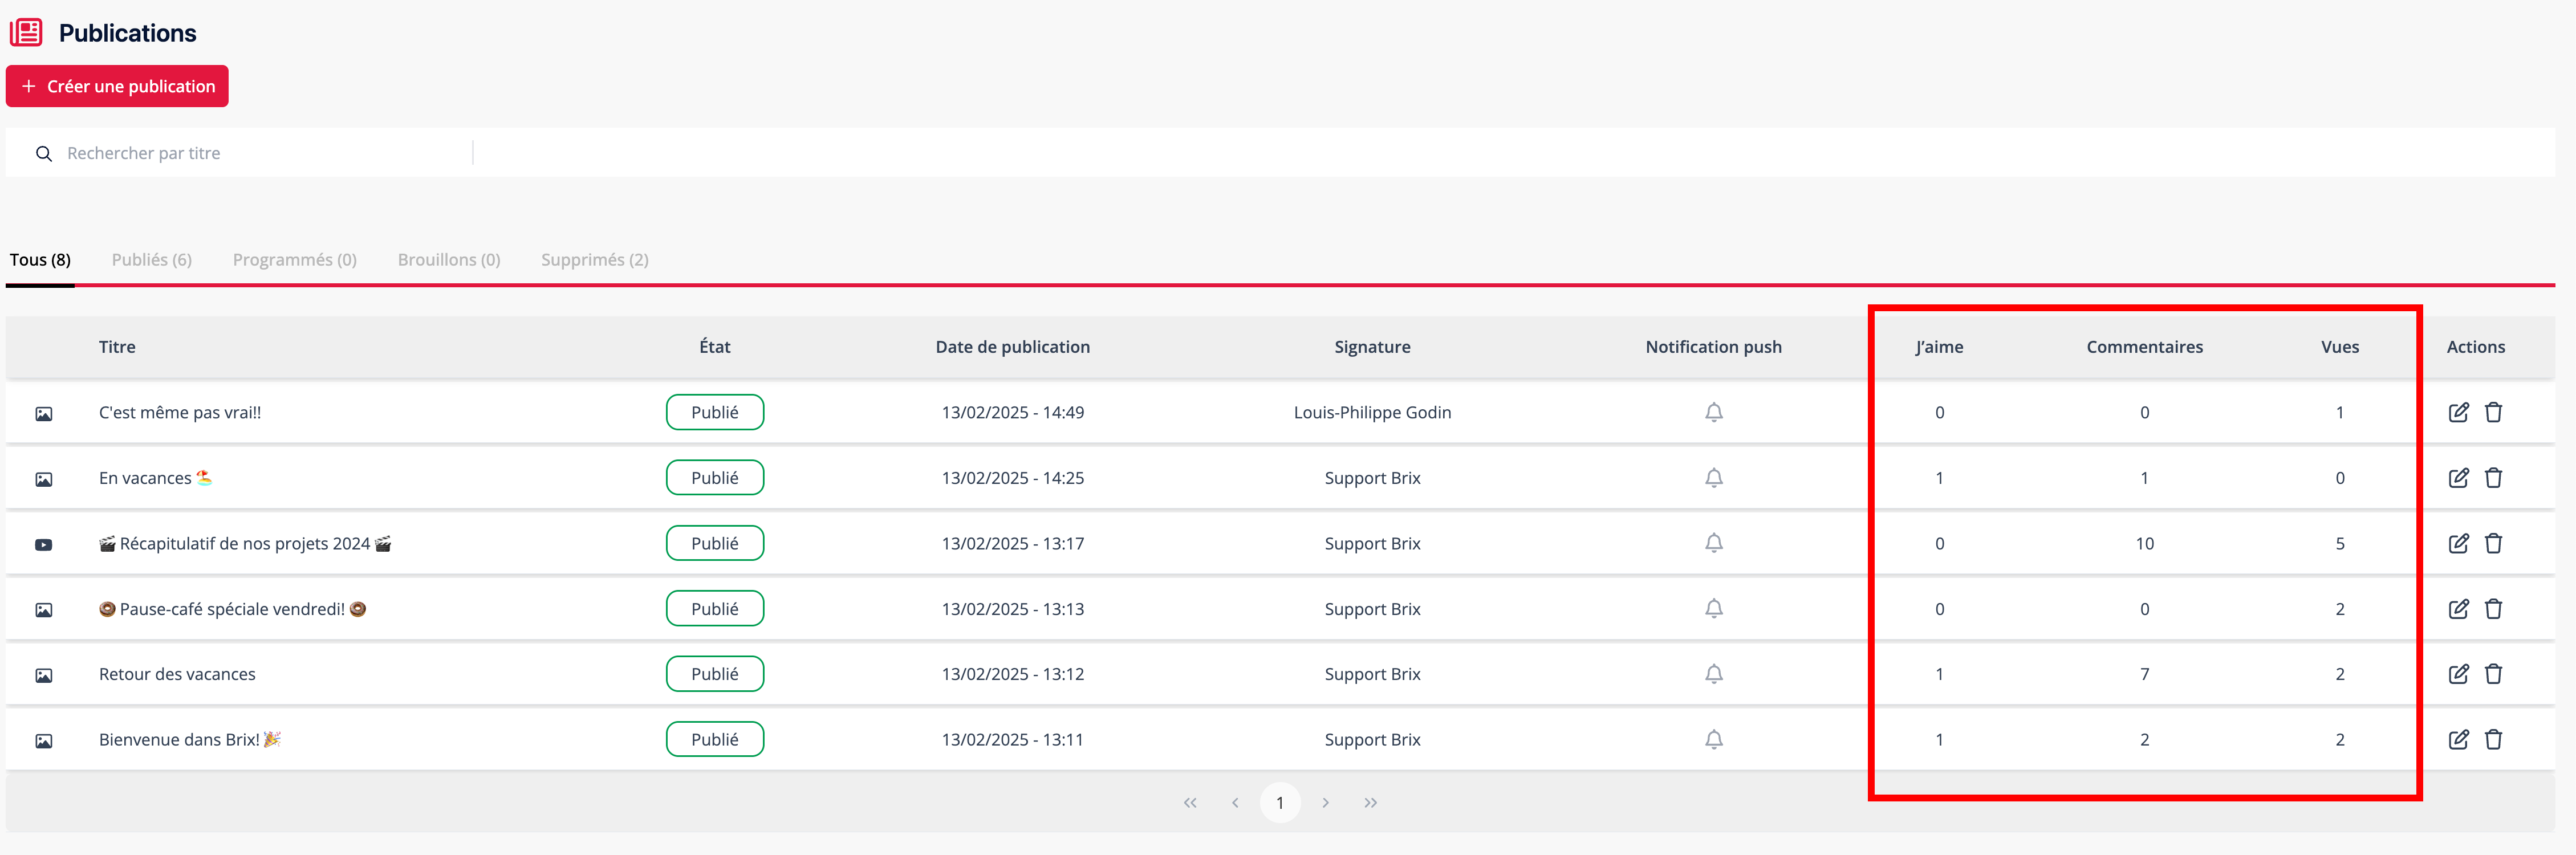2576x855 pixels.
Task: Click the Signature cell "Louis-Philippe Godin"
Action: pyautogui.click(x=1372, y=412)
